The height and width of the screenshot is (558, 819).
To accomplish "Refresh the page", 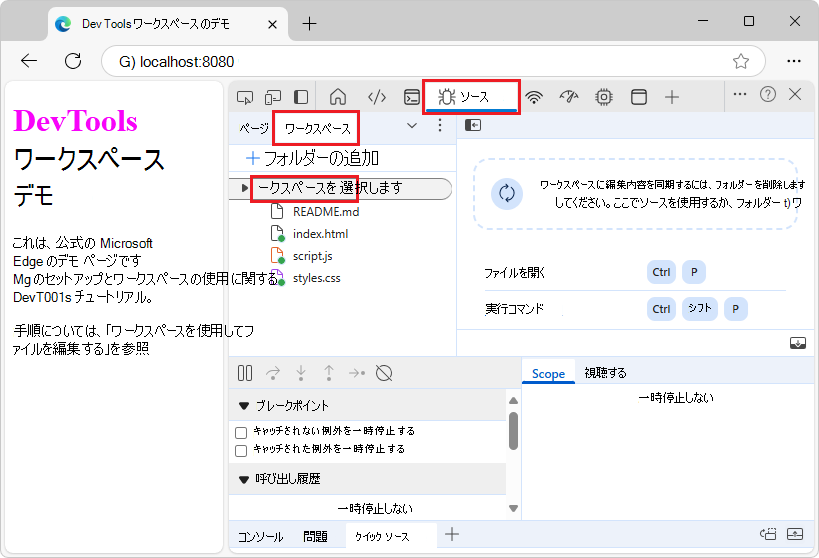I will (x=73, y=61).
